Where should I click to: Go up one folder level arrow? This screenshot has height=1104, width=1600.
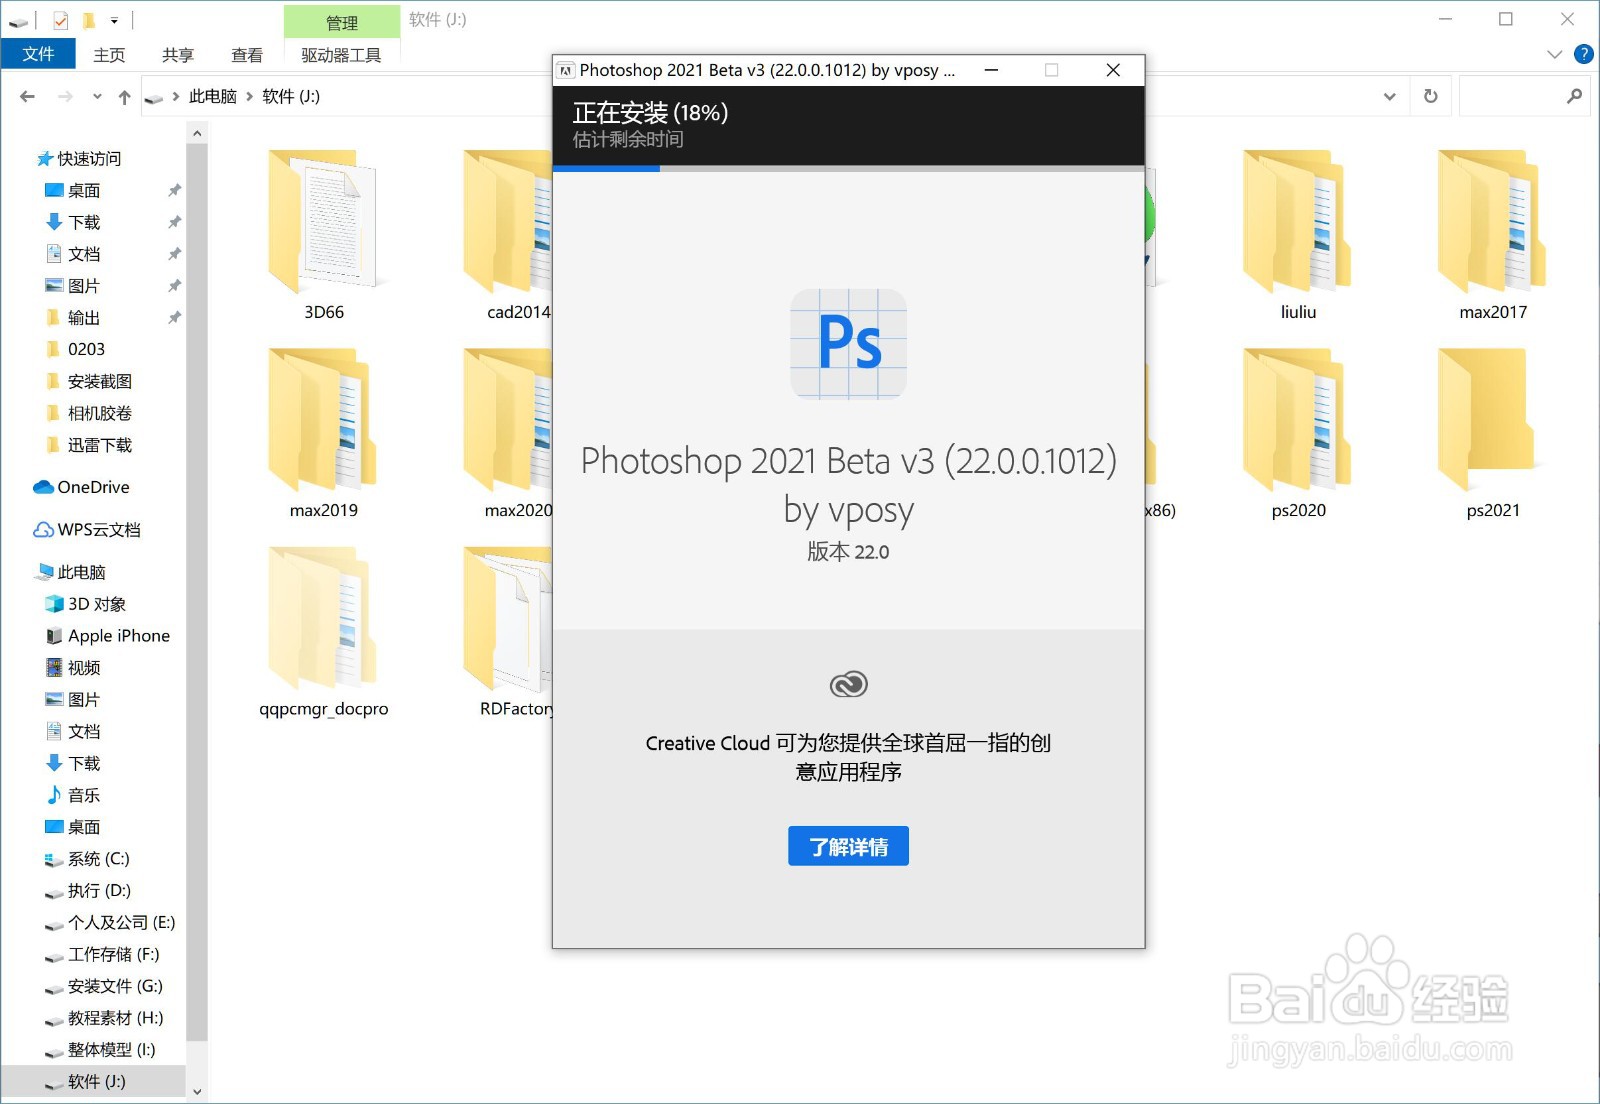tap(124, 96)
